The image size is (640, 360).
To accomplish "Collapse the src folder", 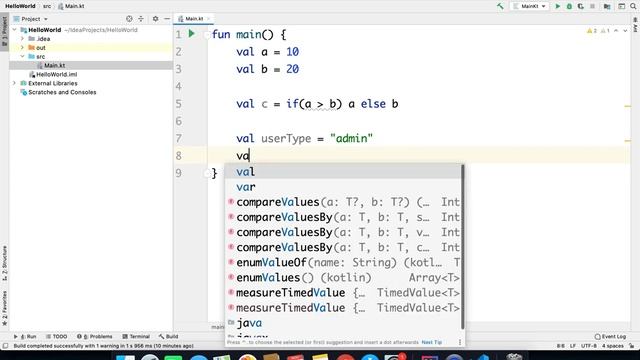I will [x=22, y=56].
